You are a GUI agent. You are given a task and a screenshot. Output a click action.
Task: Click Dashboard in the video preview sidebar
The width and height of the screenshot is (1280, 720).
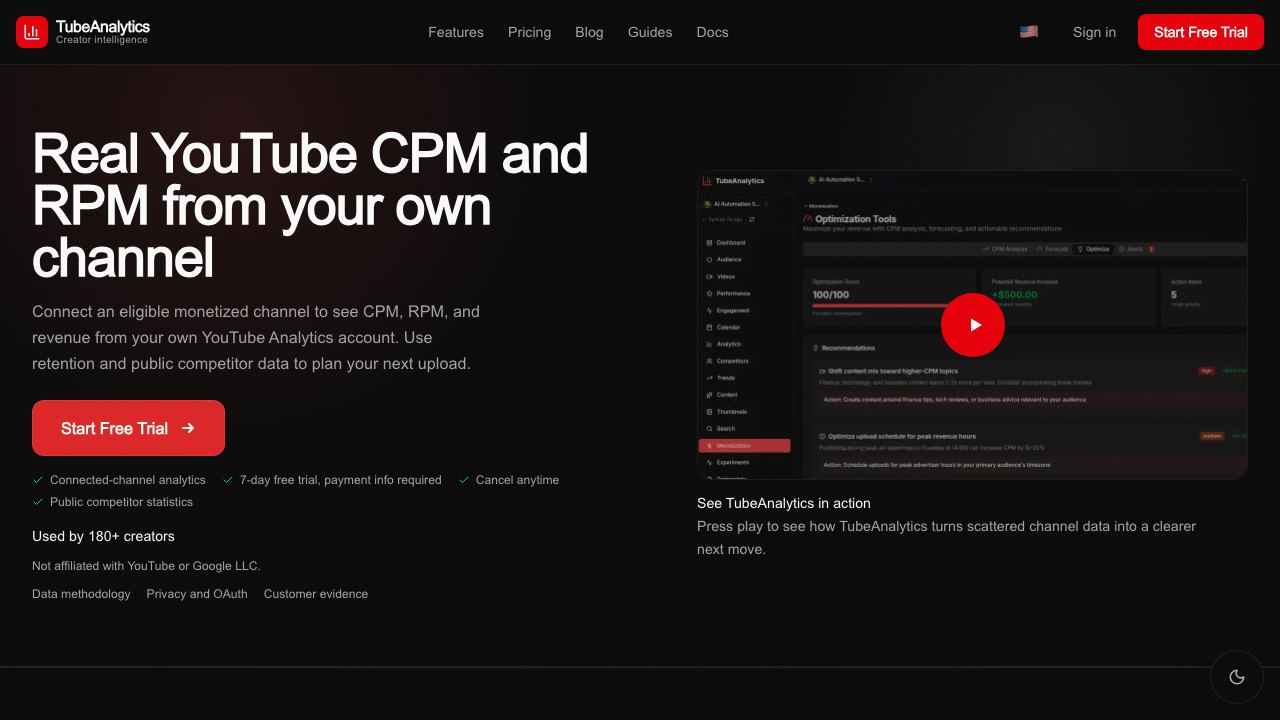[730, 243]
